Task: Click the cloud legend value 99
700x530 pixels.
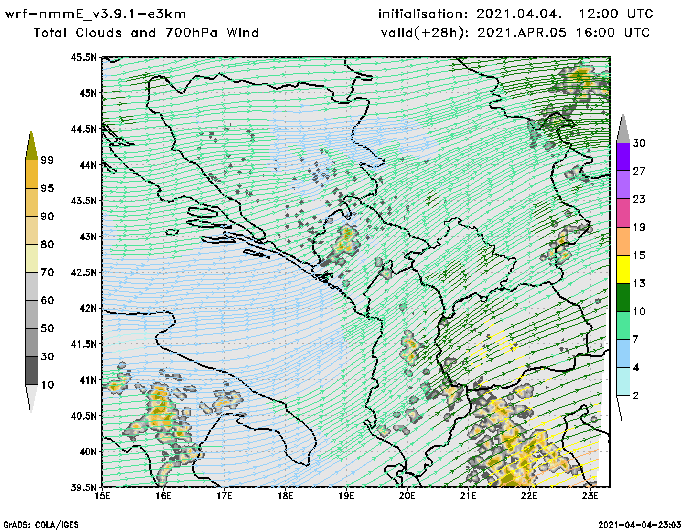Action: click(47, 160)
